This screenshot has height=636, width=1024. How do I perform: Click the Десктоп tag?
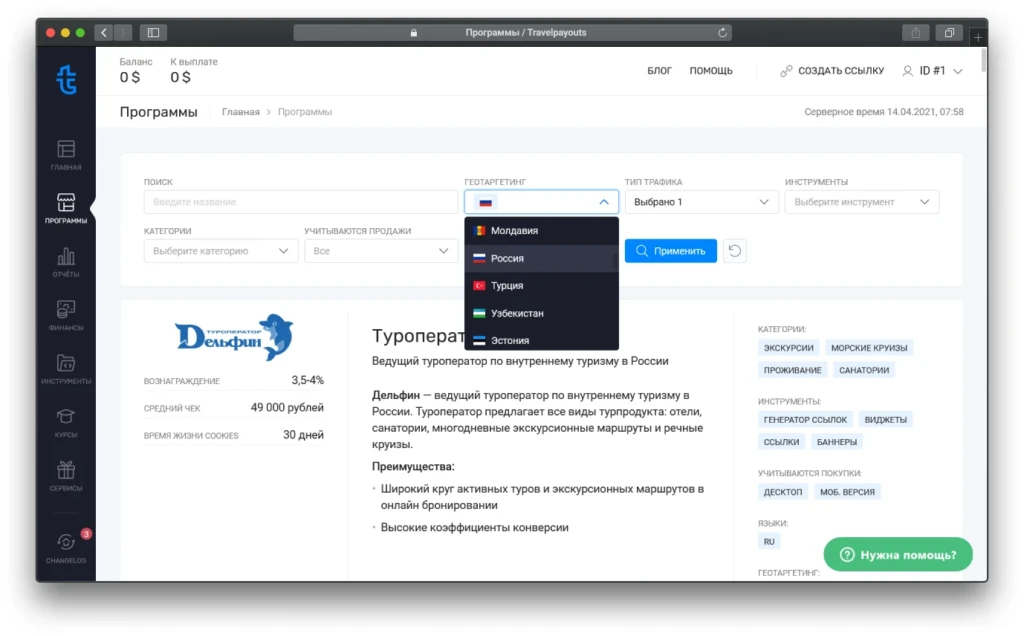tap(782, 492)
